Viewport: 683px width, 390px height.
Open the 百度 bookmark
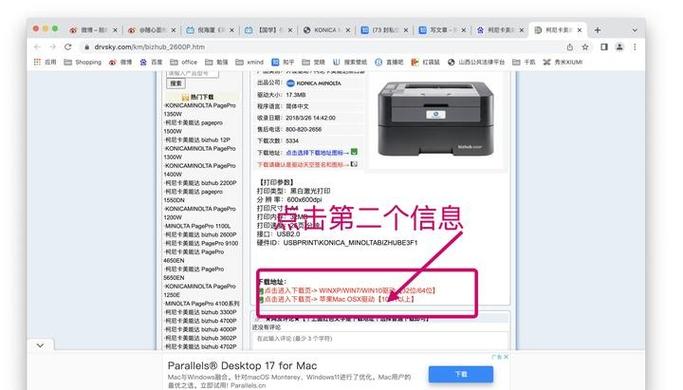tap(151, 62)
